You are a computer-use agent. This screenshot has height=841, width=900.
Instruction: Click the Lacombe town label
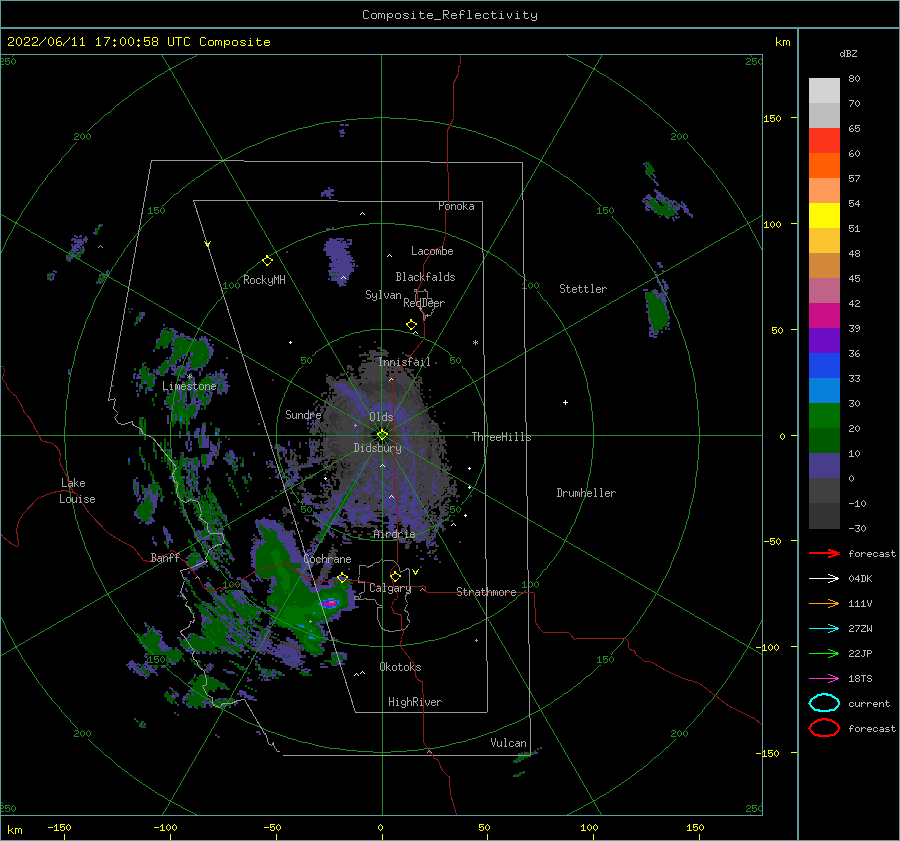tap(432, 251)
